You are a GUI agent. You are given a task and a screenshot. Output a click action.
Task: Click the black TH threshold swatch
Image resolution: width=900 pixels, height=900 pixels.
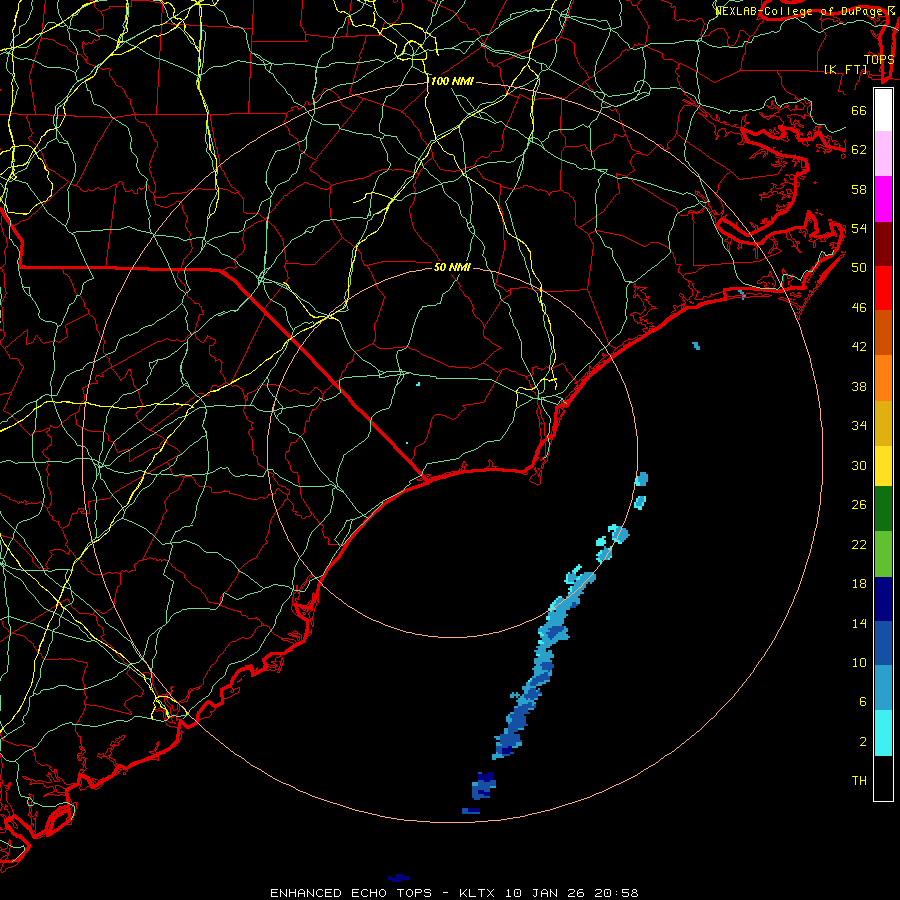[883, 778]
